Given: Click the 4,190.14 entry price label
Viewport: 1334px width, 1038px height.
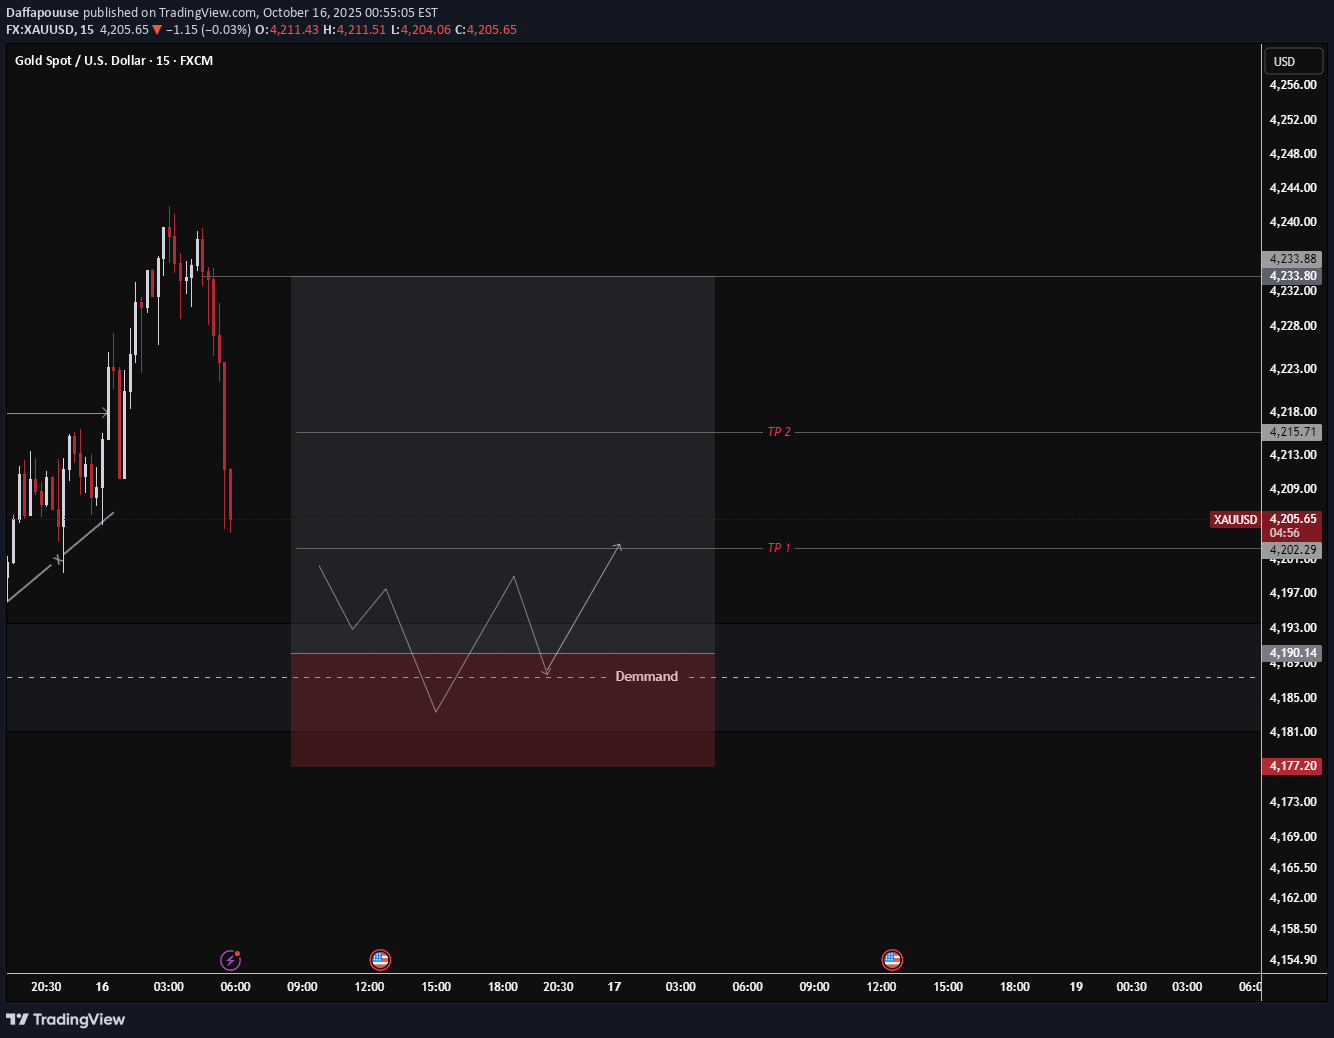Looking at the screenshot, I should tap(1292, 653).
